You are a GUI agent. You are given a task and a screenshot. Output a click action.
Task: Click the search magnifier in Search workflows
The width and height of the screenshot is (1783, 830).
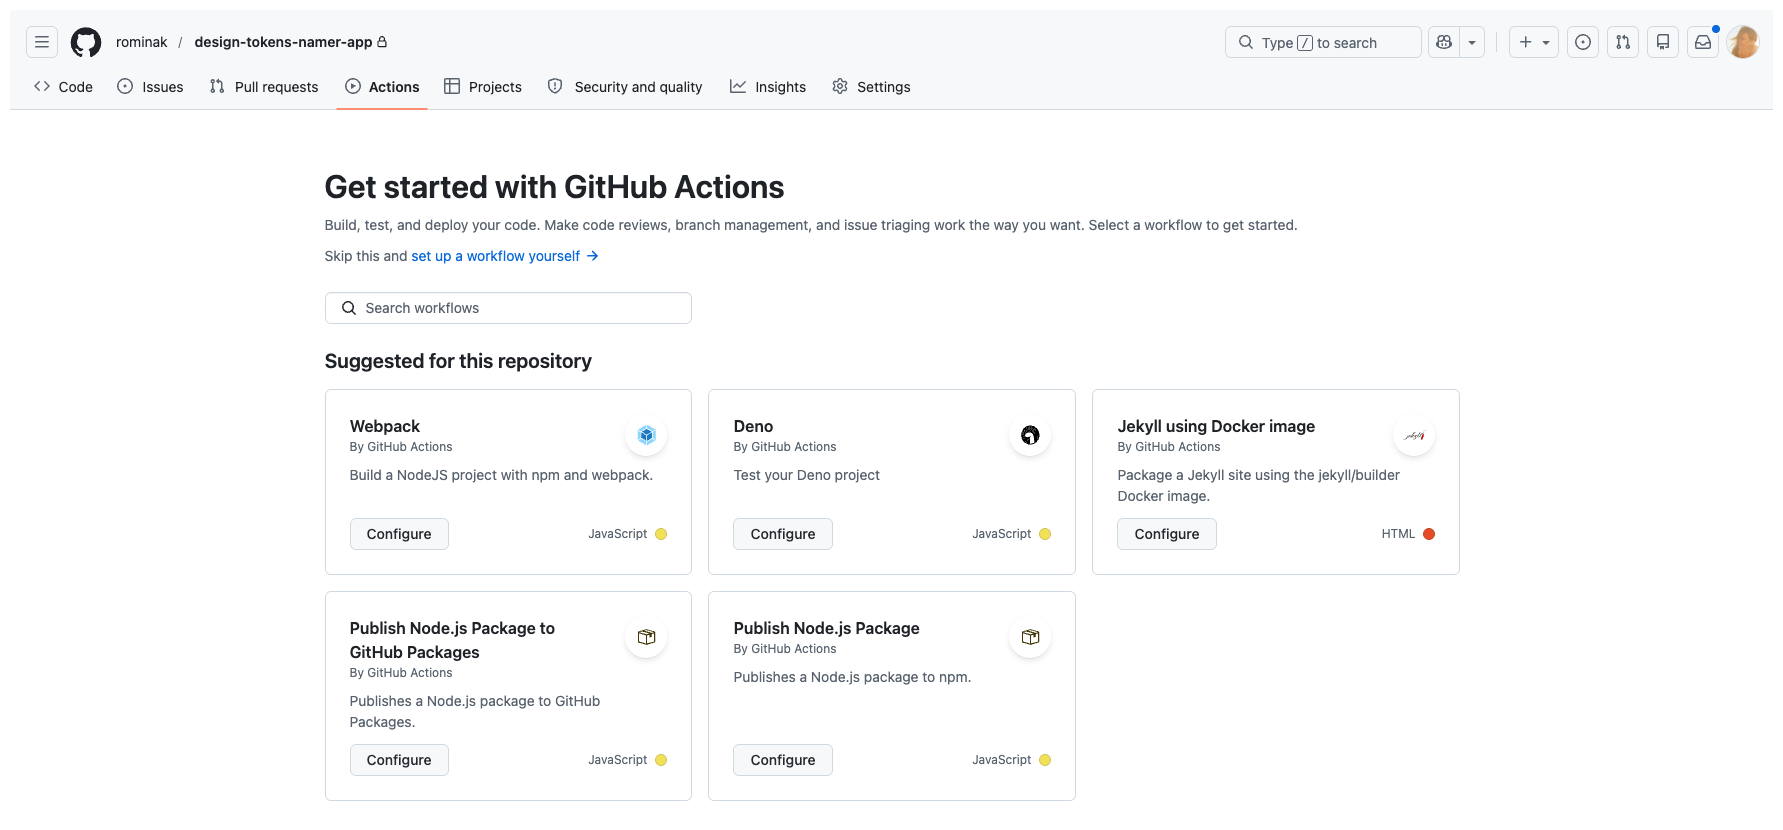pos(349,308)
